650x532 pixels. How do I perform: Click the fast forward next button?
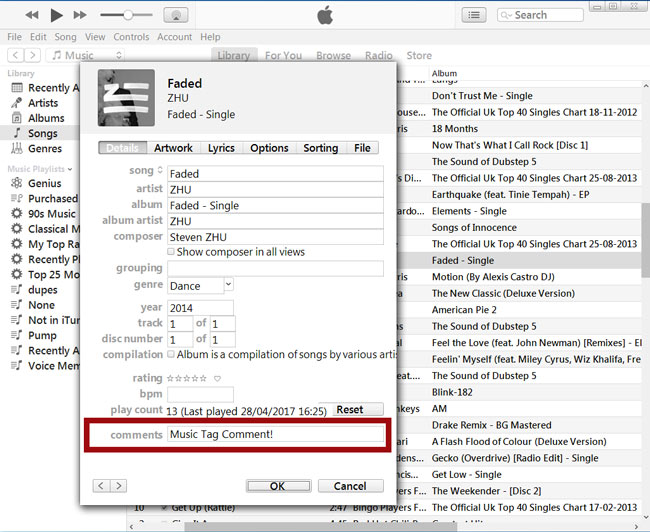coord(80,15)
